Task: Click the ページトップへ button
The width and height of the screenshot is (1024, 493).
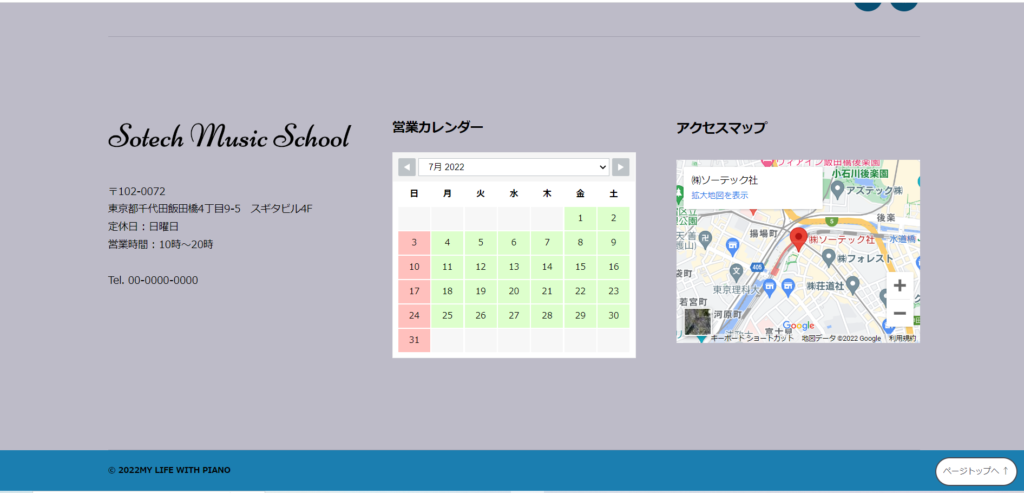Action: tap(975, 471)
